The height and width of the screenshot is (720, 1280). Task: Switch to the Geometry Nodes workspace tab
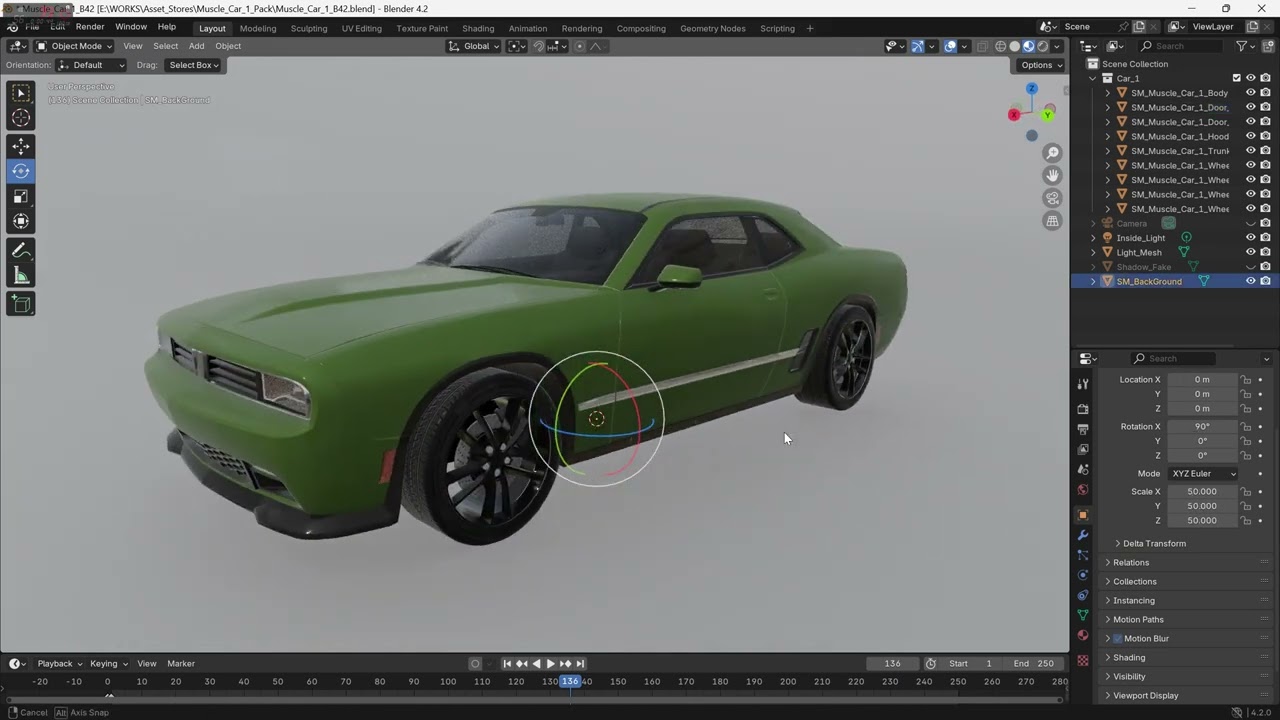tap(713, 28)
